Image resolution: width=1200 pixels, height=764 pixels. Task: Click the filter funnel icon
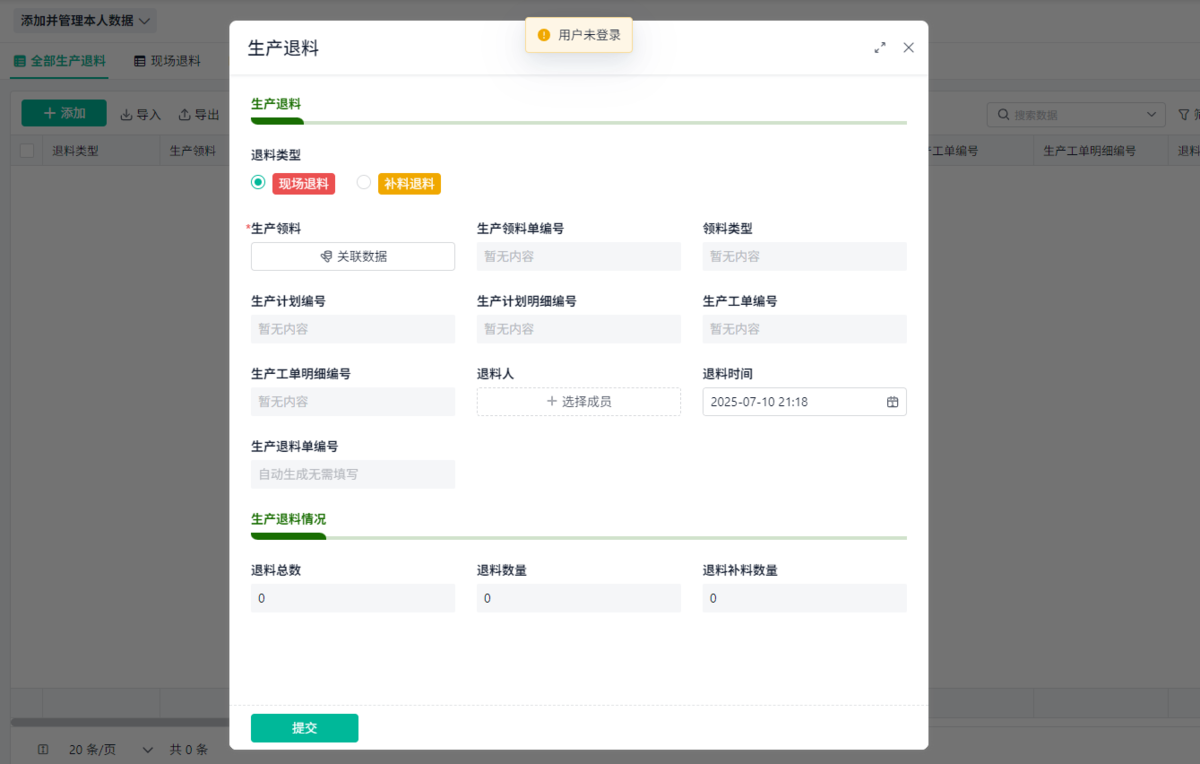[x=1184, y=115]
